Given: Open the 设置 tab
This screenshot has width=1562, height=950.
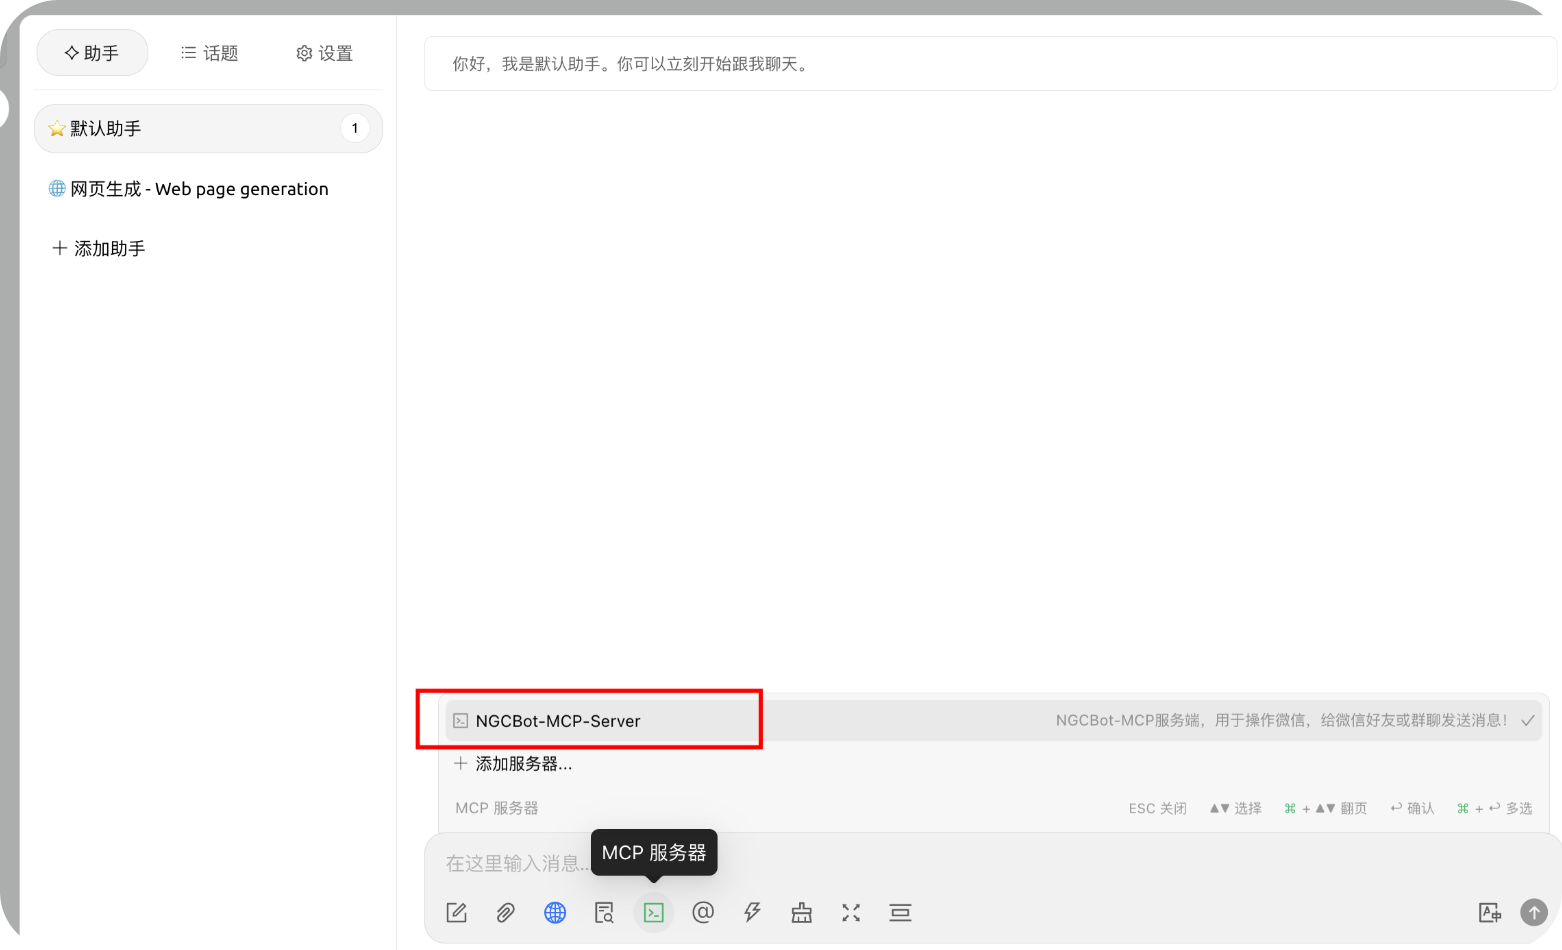Looking at the screenshot, I should tap(325, 53).
